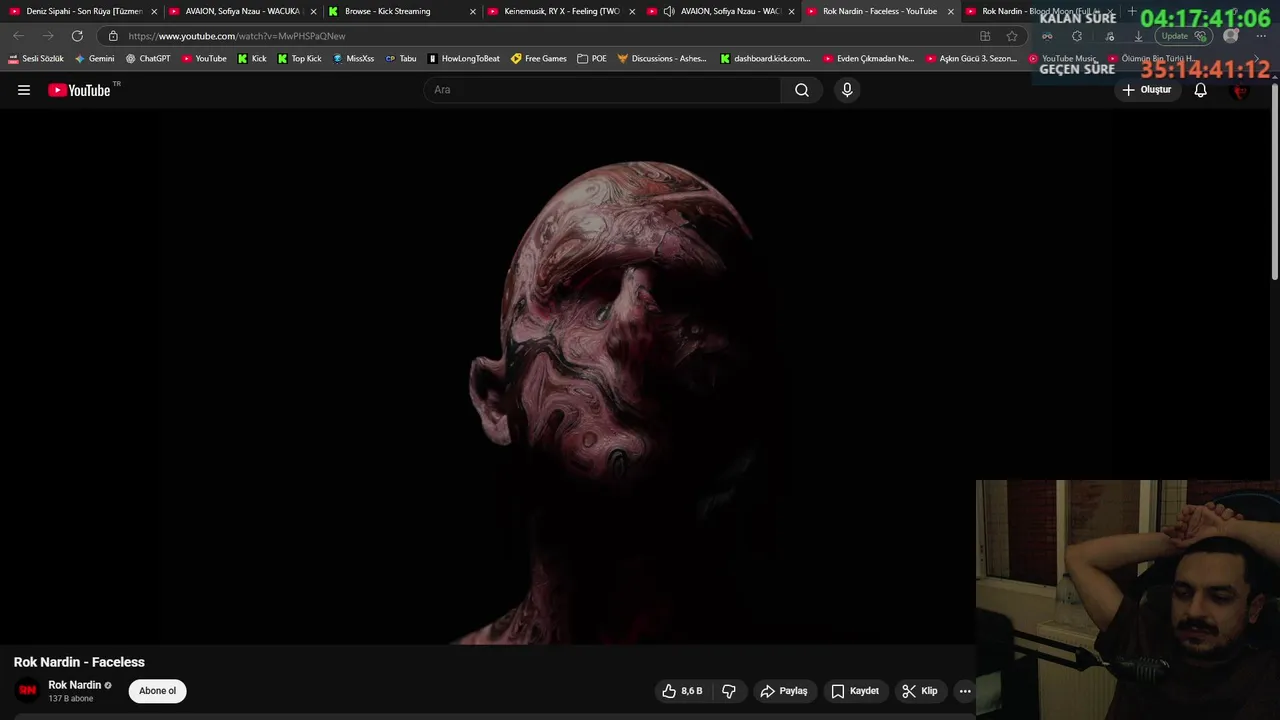Open the Evden Çıkmadan Ne... bookmark

(868, 59)
